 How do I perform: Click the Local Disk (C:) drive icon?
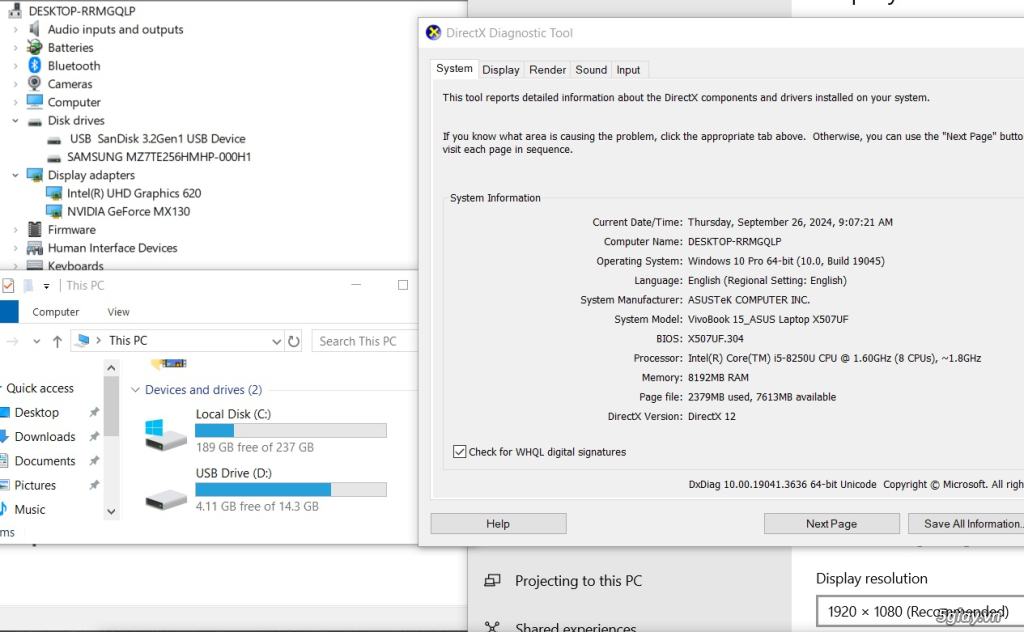tap(166, 434)
